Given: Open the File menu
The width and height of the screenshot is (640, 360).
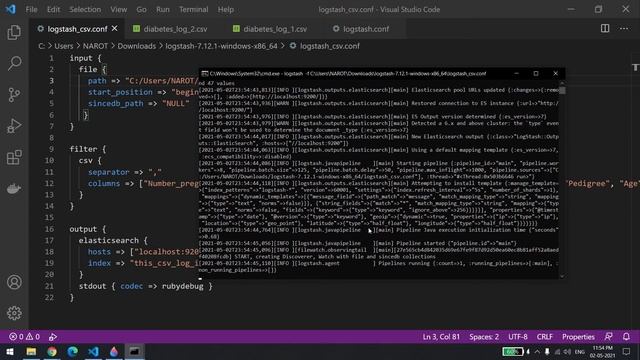Looking at the screenshot, I should coord(31,9).
